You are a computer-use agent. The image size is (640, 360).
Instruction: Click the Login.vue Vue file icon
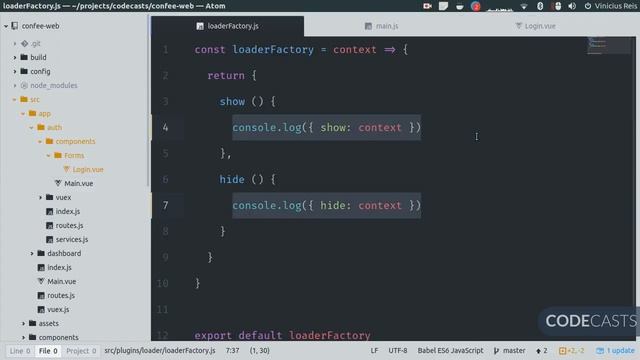[66, 169]
